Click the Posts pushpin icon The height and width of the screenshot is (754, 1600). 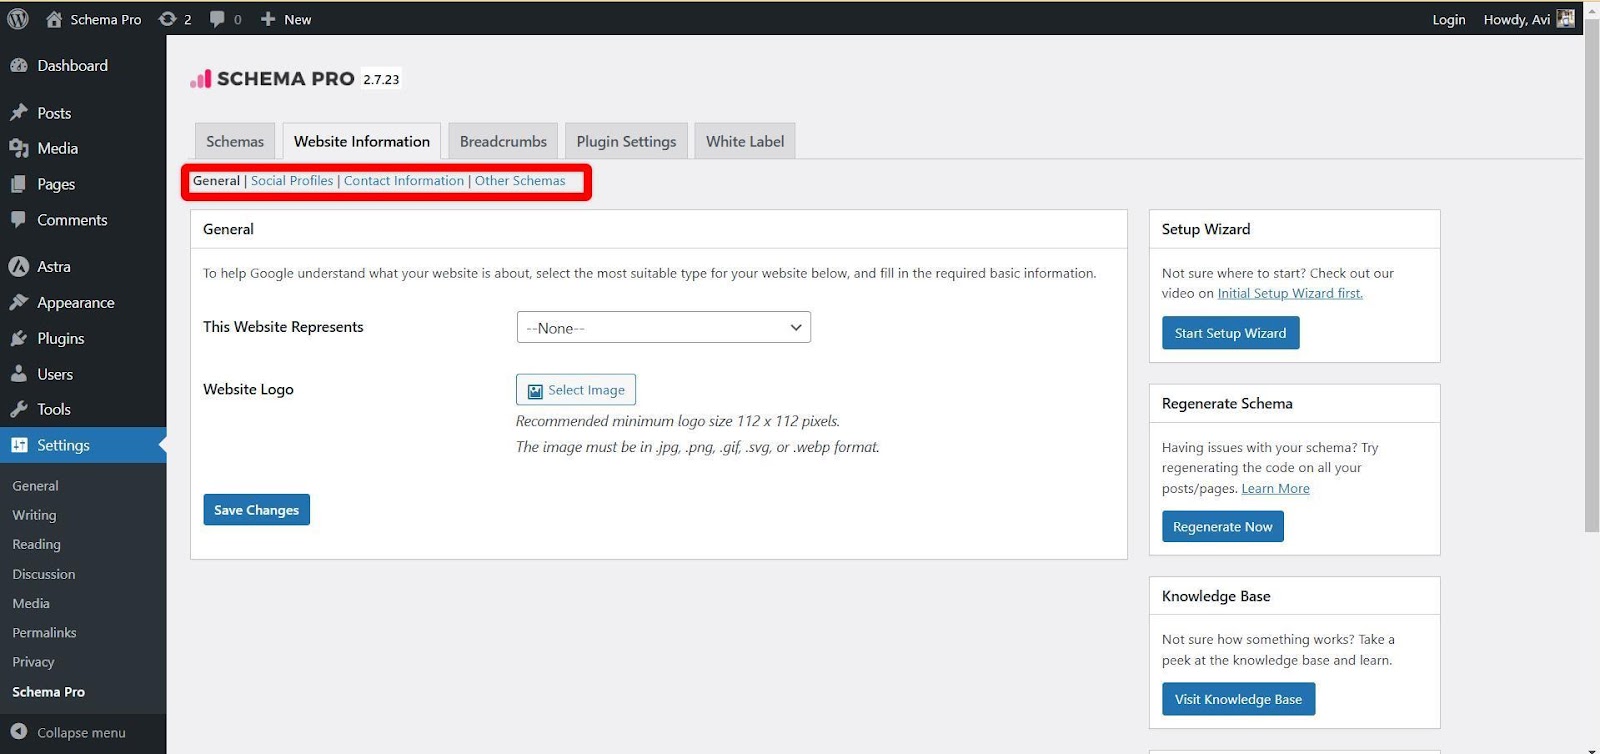coord(19,113)
